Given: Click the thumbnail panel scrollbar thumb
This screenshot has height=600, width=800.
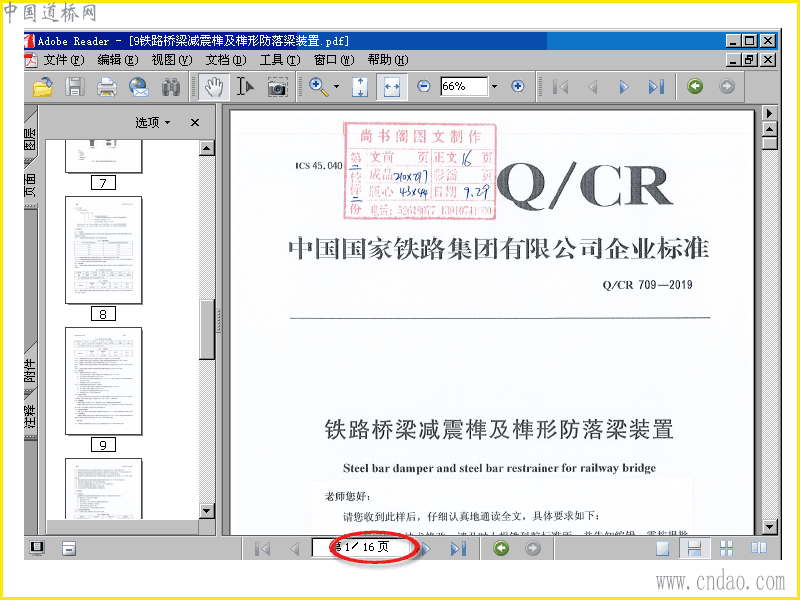Looking at the screenshot, I should click(207, 330).
